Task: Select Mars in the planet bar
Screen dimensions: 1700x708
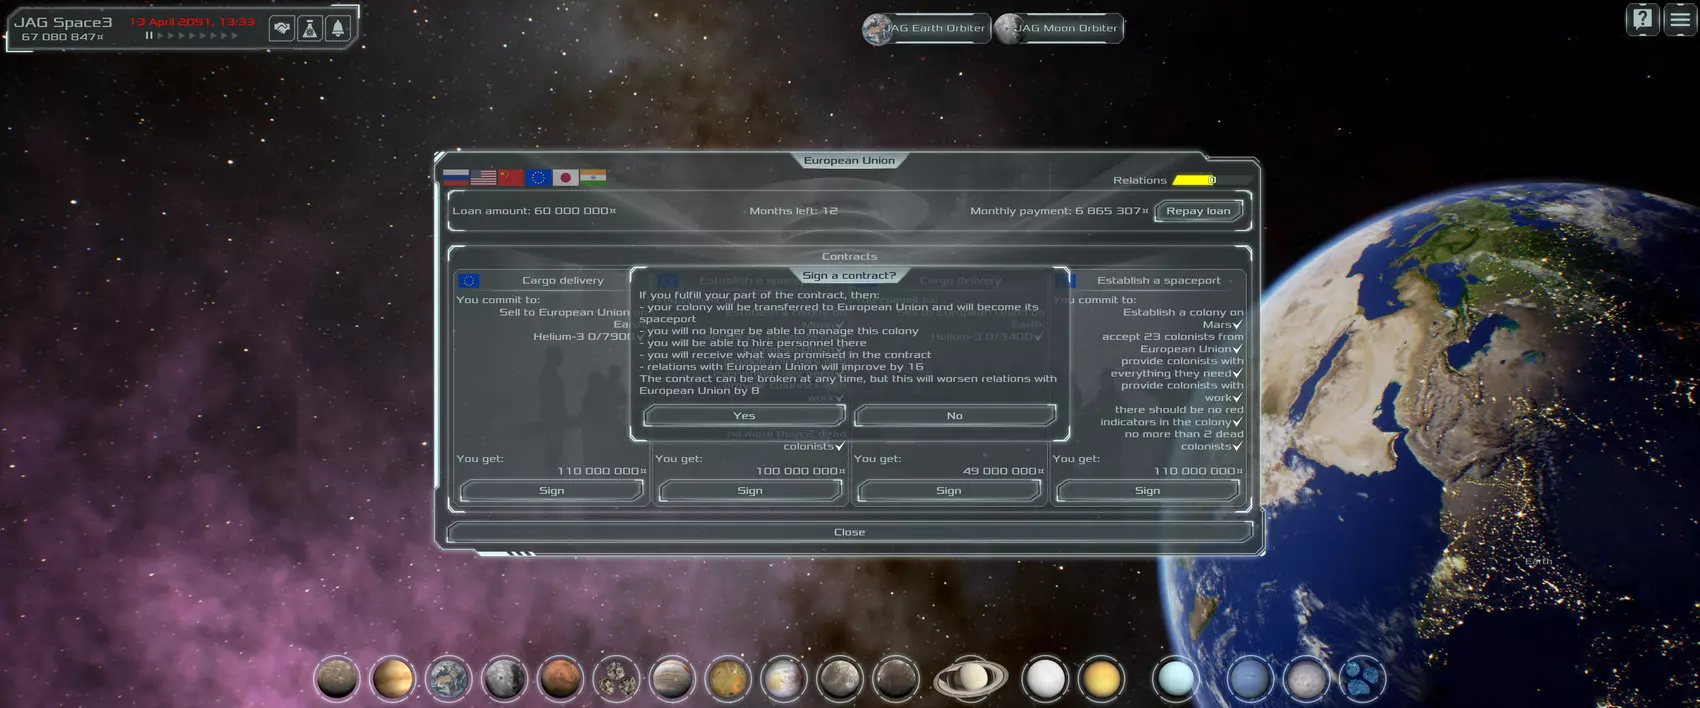Action: (x=560, y=679)
